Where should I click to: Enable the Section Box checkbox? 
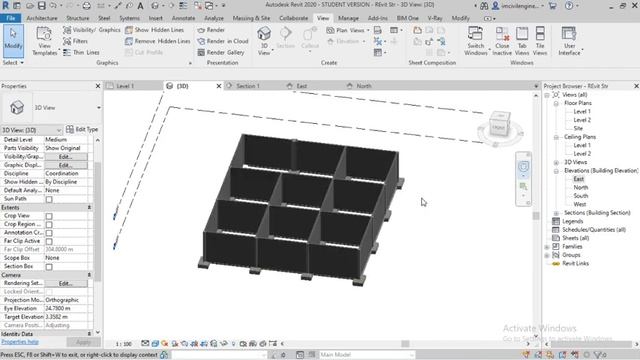[x=49, y=267]
